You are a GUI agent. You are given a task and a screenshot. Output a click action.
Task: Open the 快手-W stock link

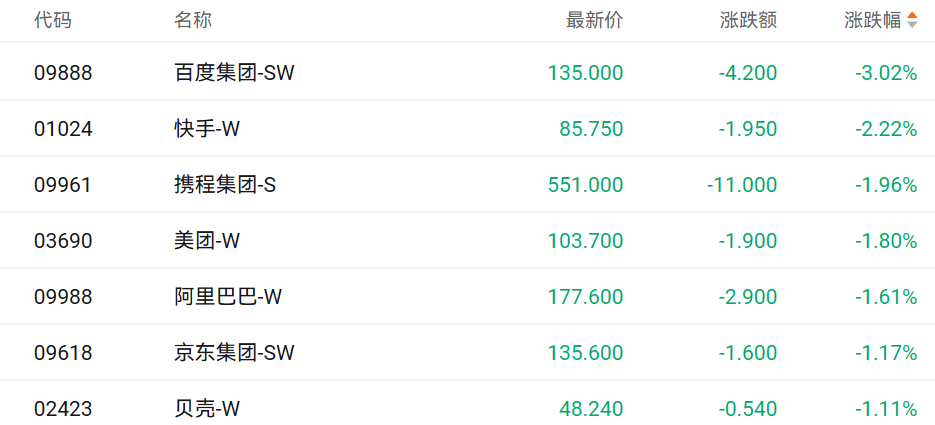coord(207,128)
